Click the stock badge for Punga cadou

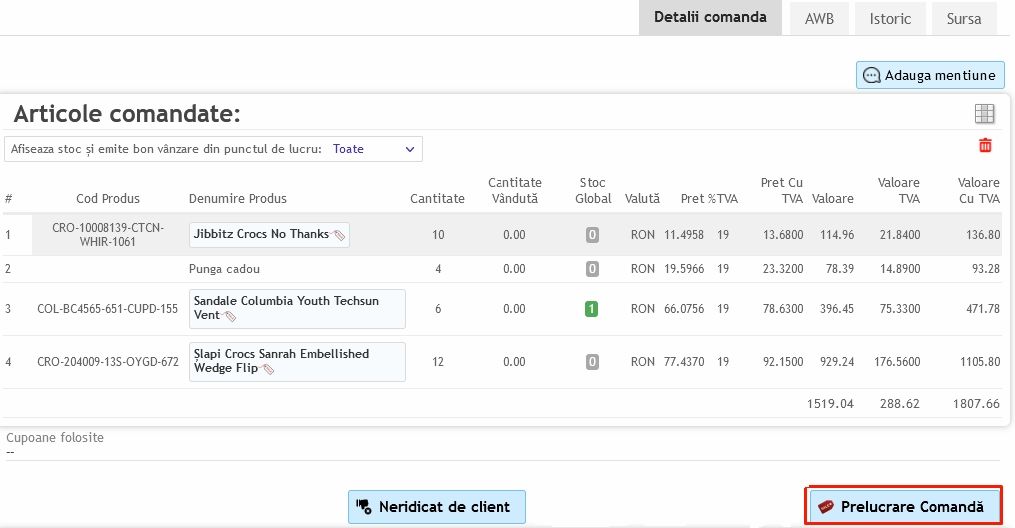(592, 269)
